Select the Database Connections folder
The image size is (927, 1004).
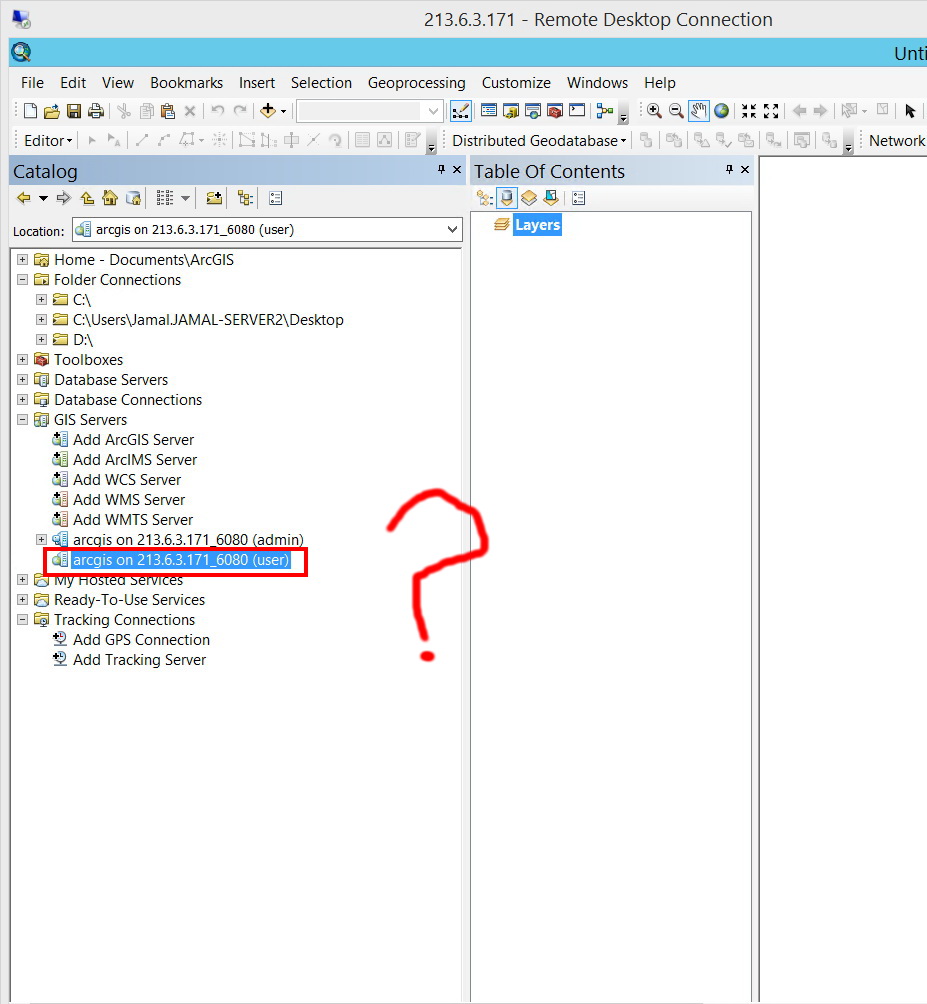[x=127, y=400]
